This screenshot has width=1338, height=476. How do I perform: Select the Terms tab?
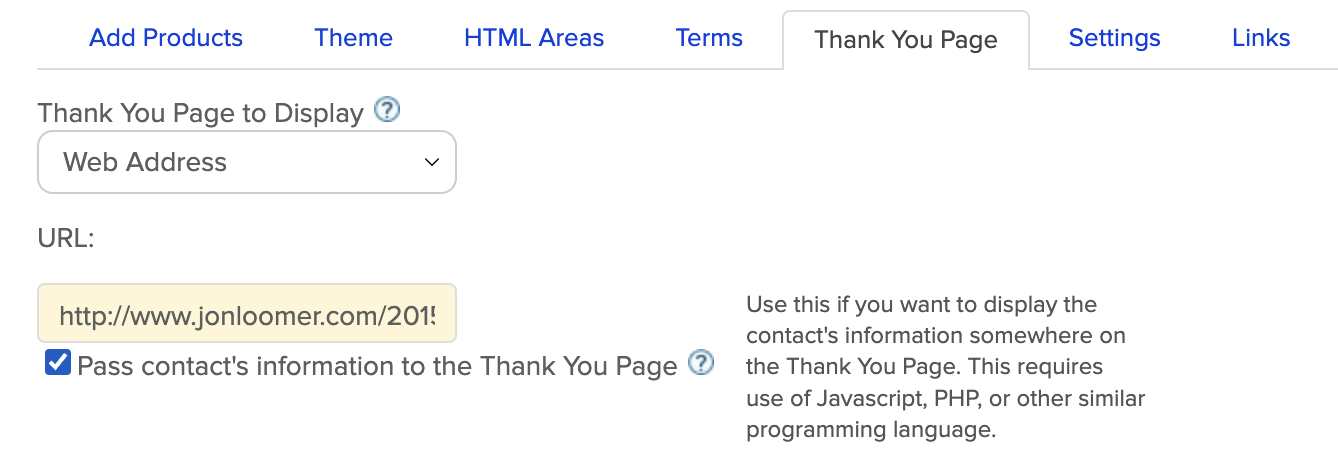(709, 38)
